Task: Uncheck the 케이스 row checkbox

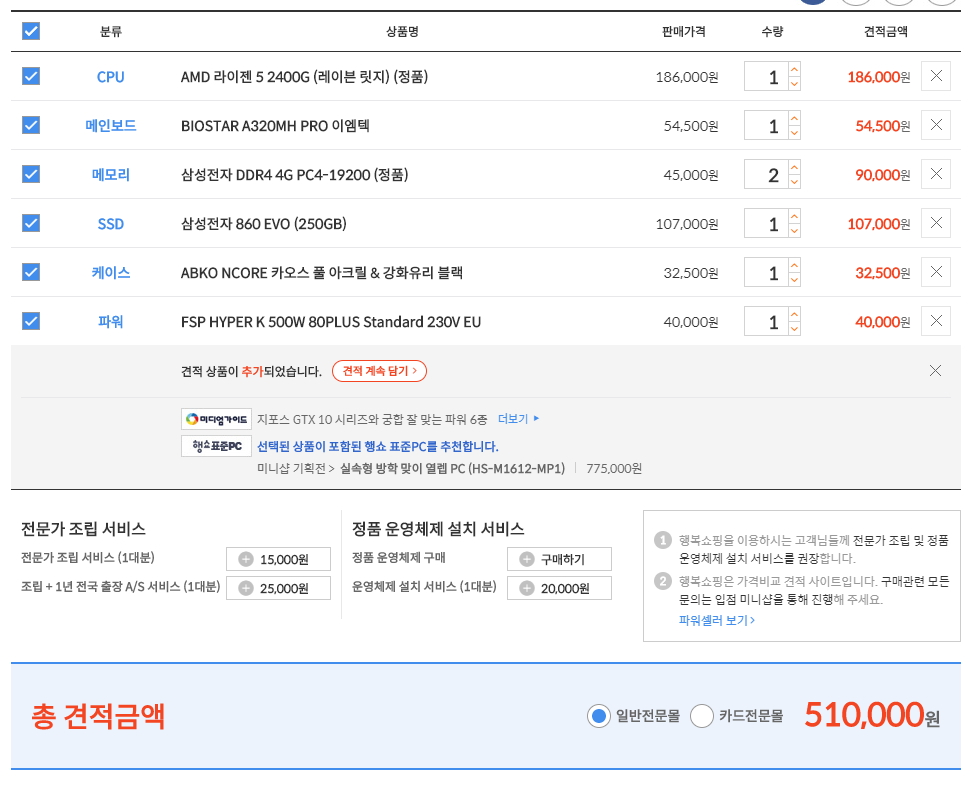Action: (x=31, y=272)
